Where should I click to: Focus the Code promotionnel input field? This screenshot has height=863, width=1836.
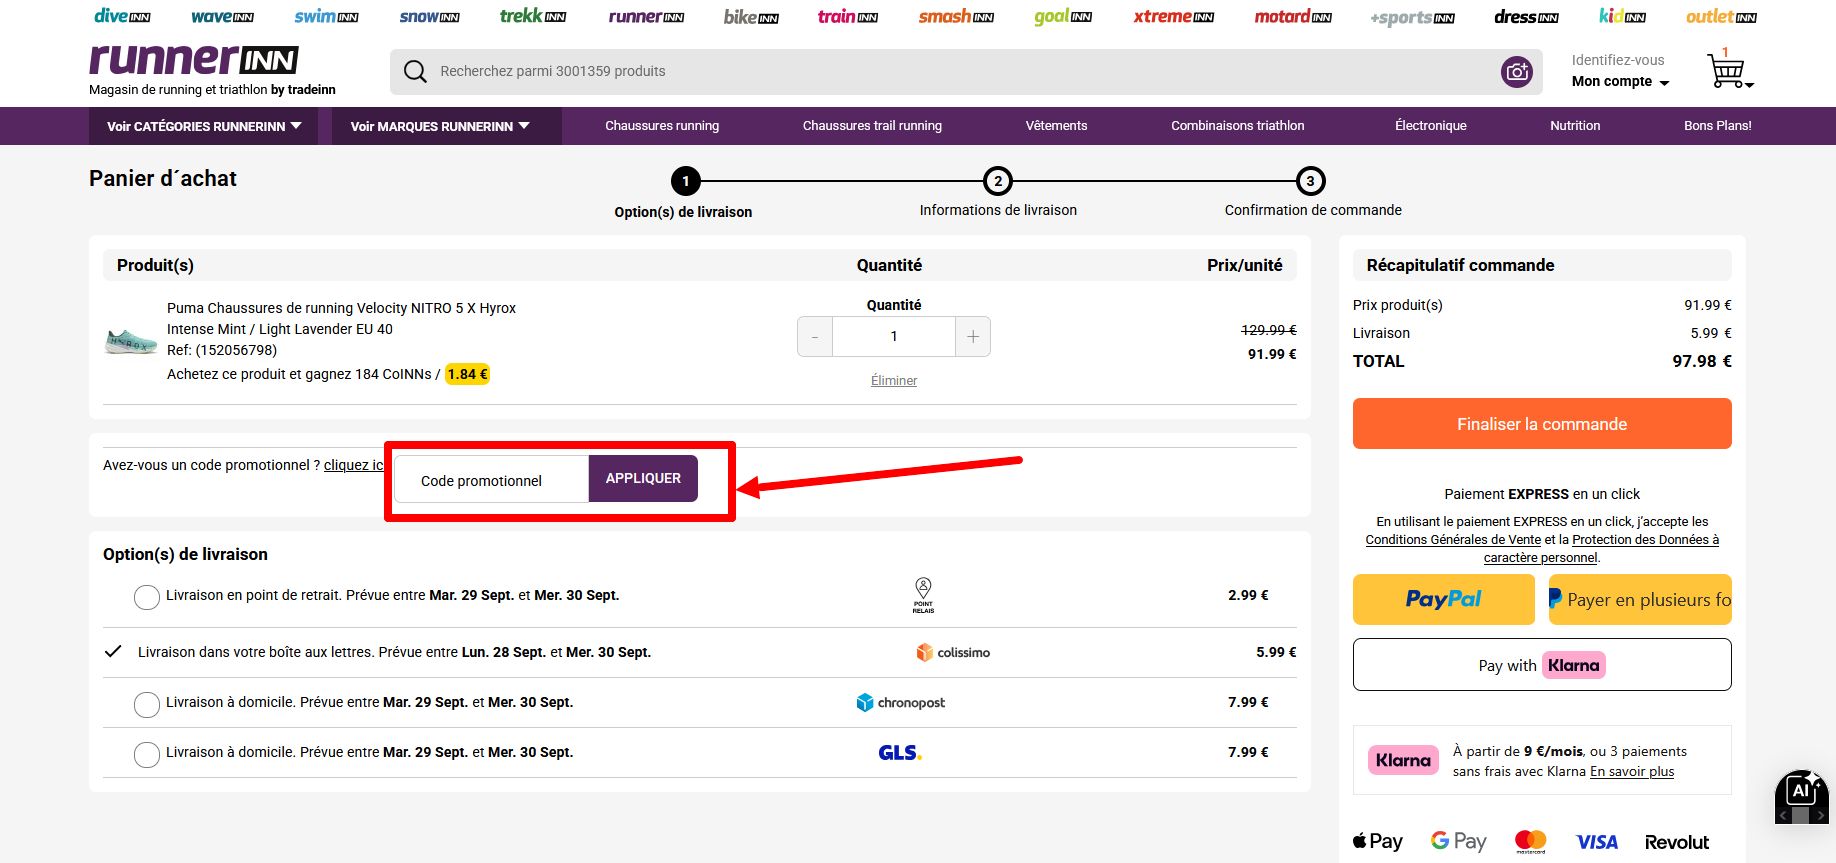[492, 480]
